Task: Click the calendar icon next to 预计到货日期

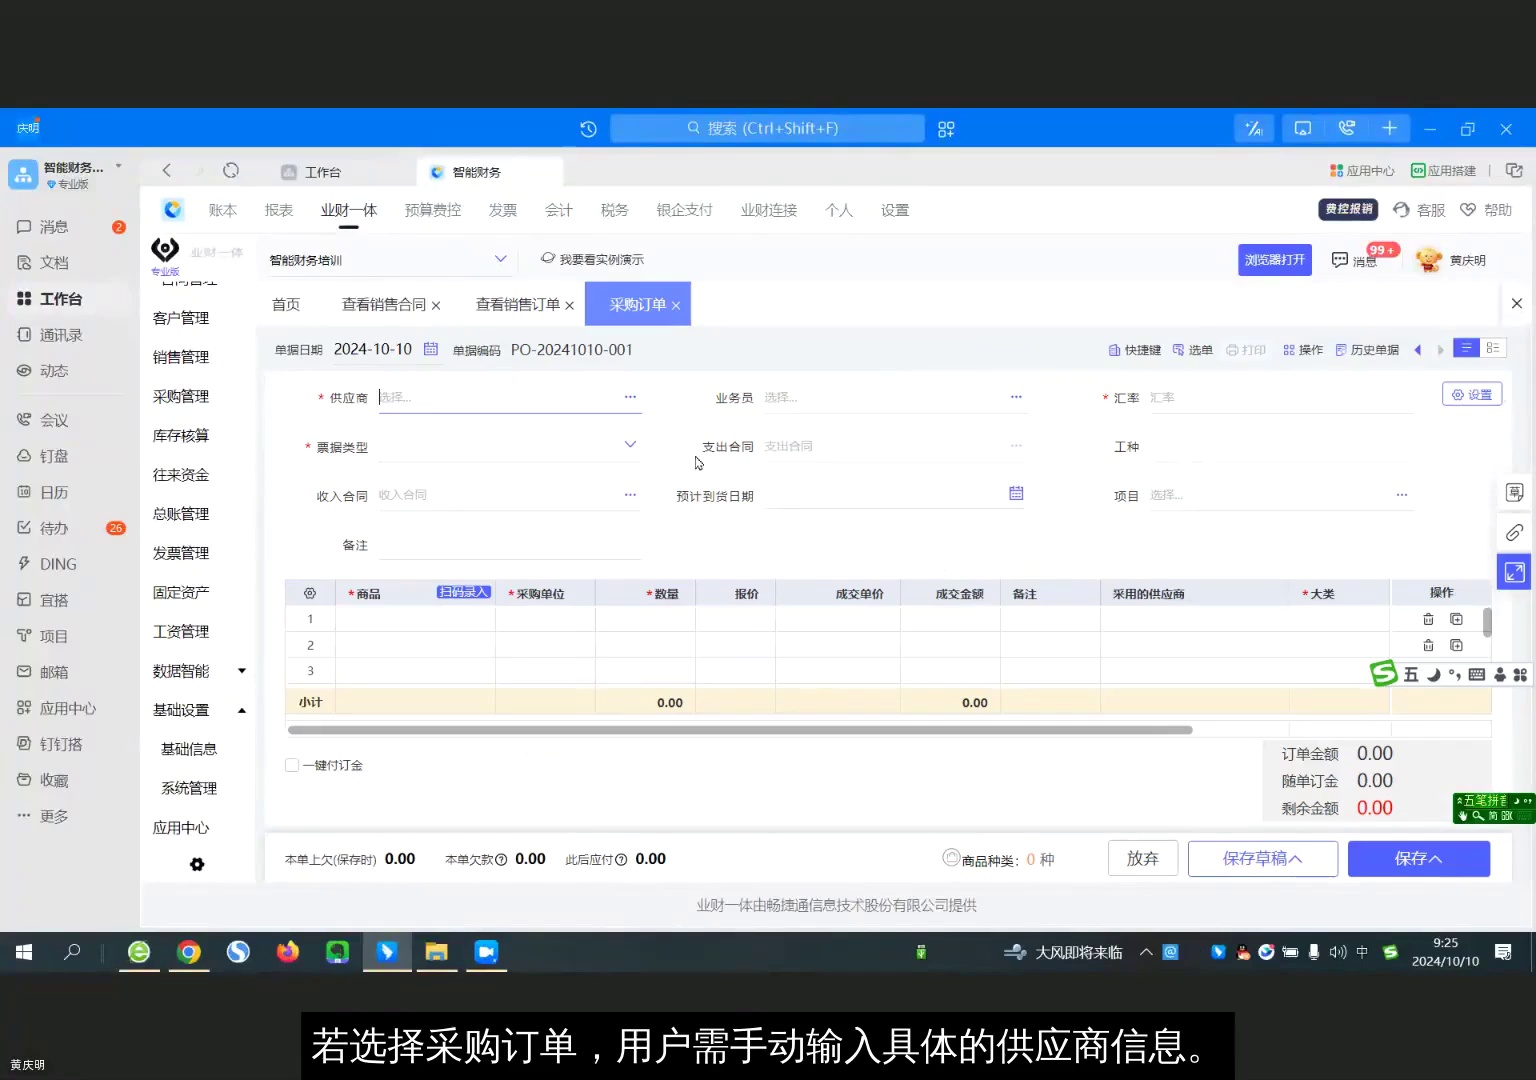Action: point(1016,492)
